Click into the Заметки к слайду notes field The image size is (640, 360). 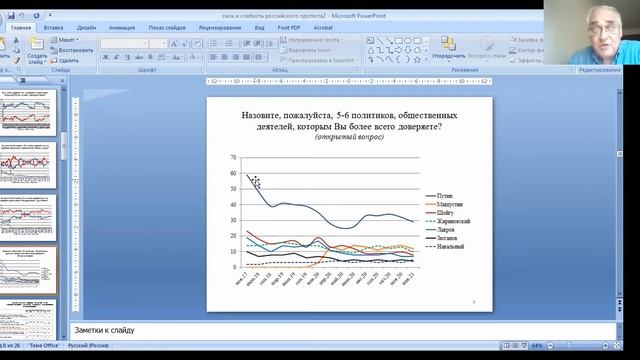343,331
